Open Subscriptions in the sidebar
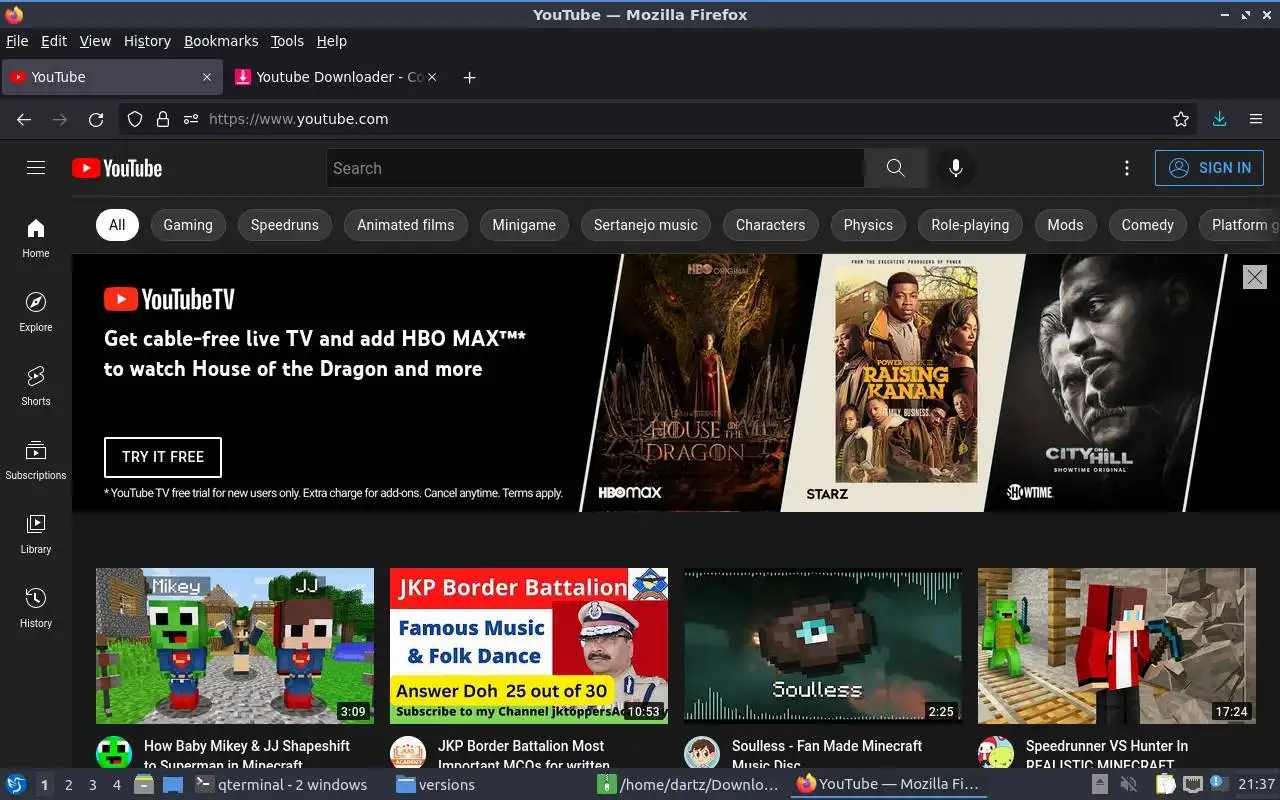 [36, 460]
